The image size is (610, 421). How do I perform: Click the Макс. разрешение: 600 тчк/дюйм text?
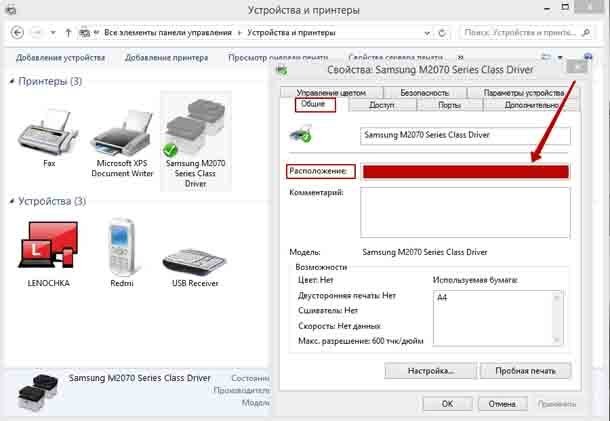(x=361, y=341)
